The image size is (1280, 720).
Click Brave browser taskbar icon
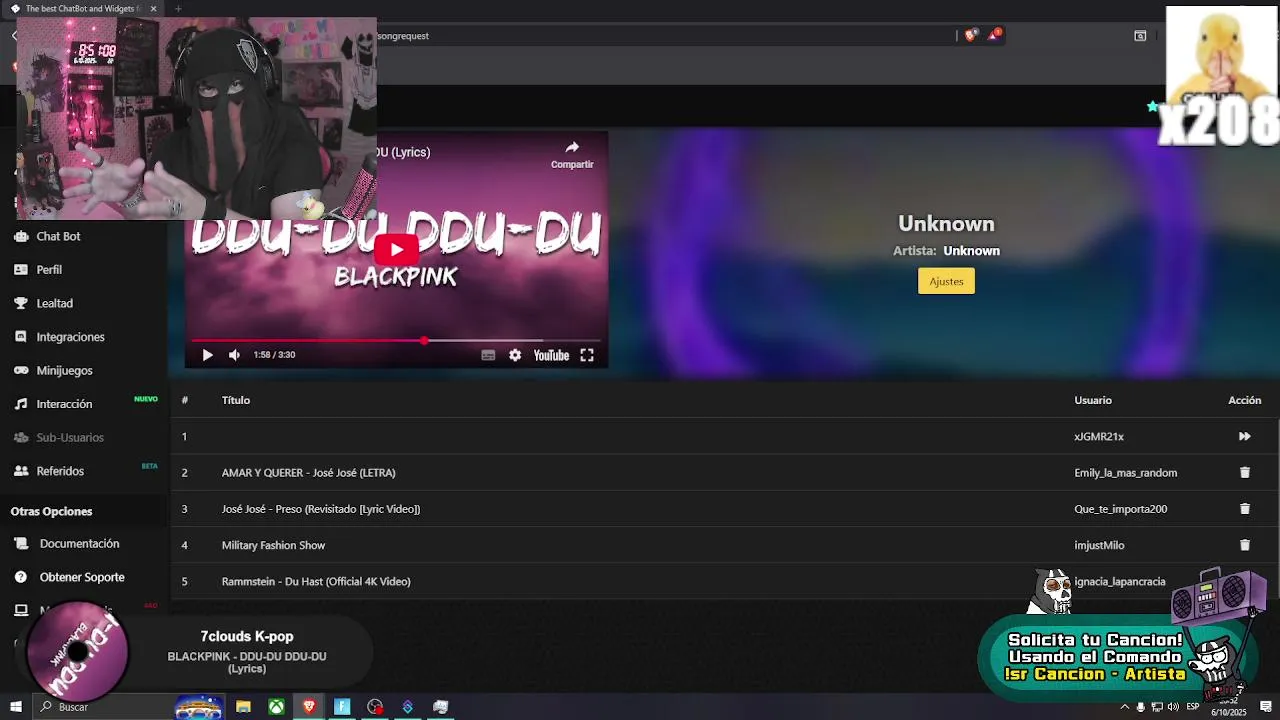tap(309, 707)
